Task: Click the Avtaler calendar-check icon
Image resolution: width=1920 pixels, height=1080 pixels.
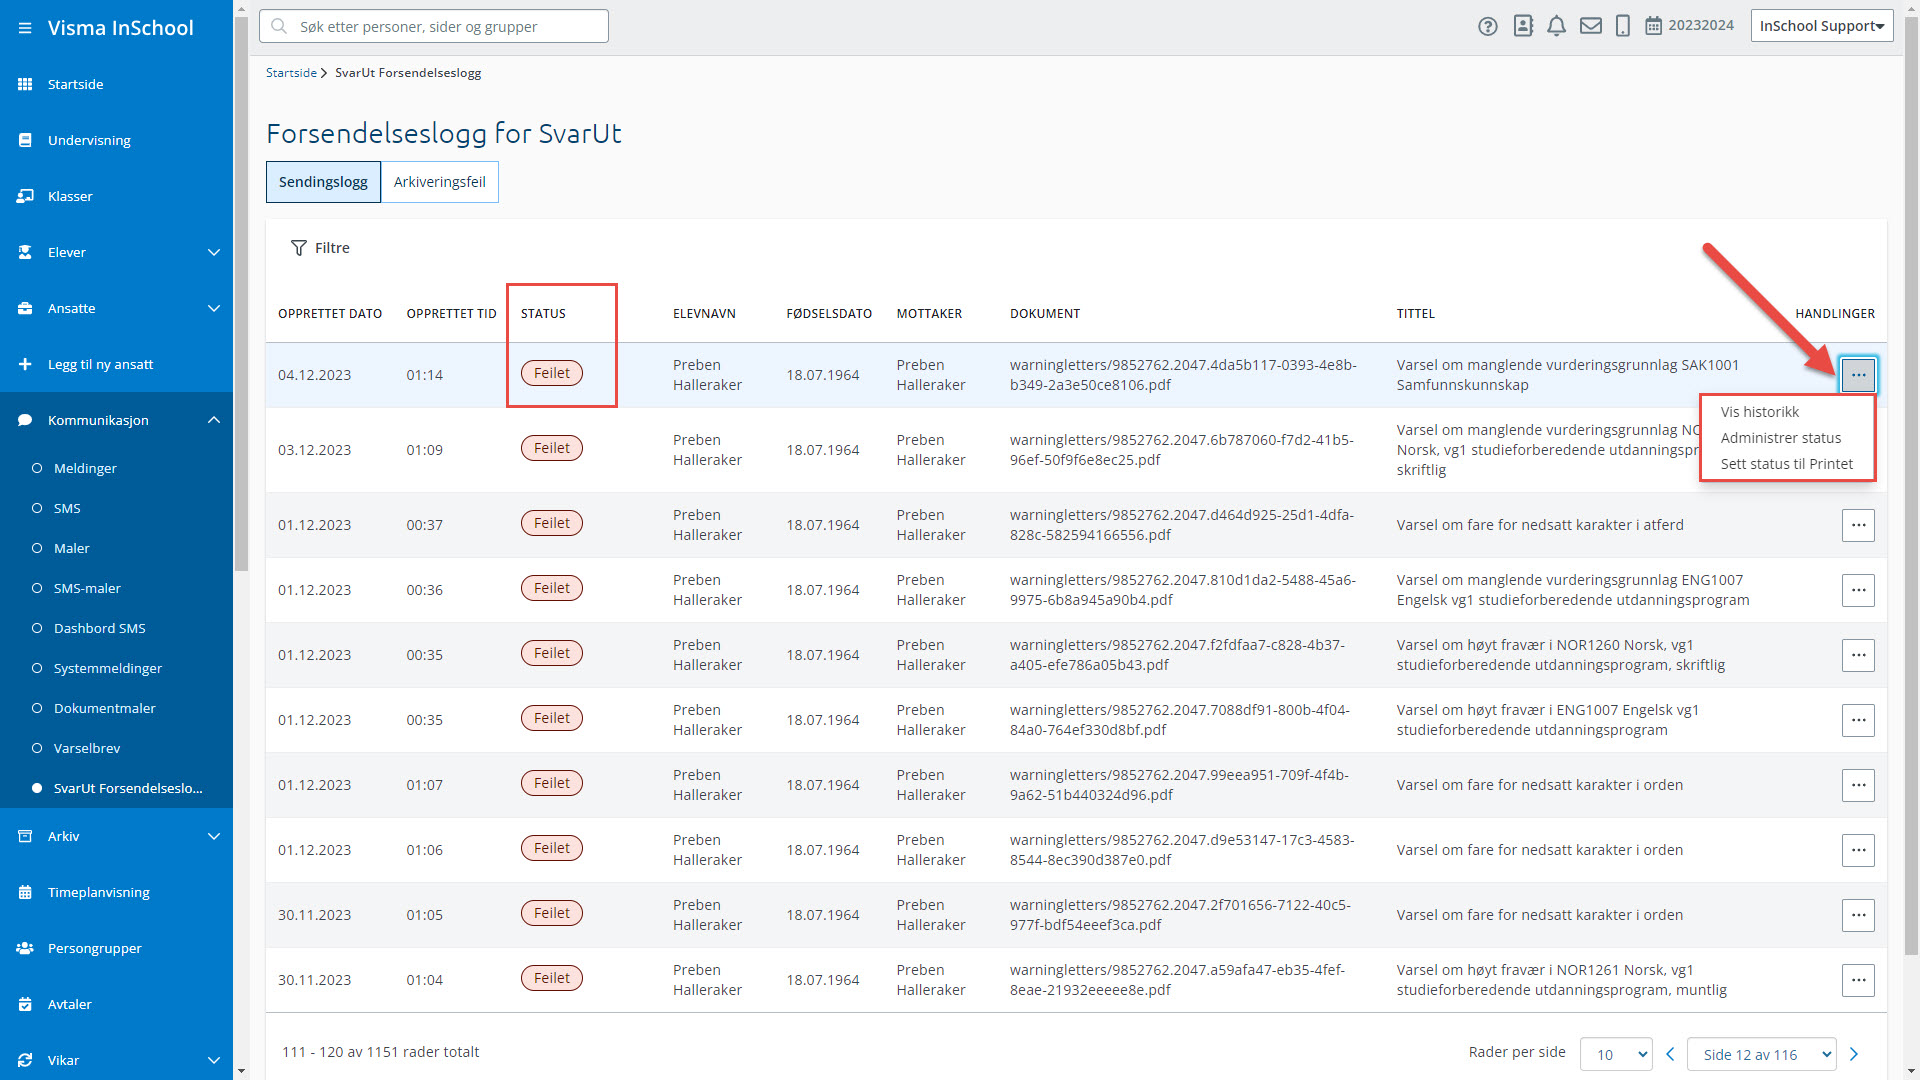Action: pos(25,1004)
